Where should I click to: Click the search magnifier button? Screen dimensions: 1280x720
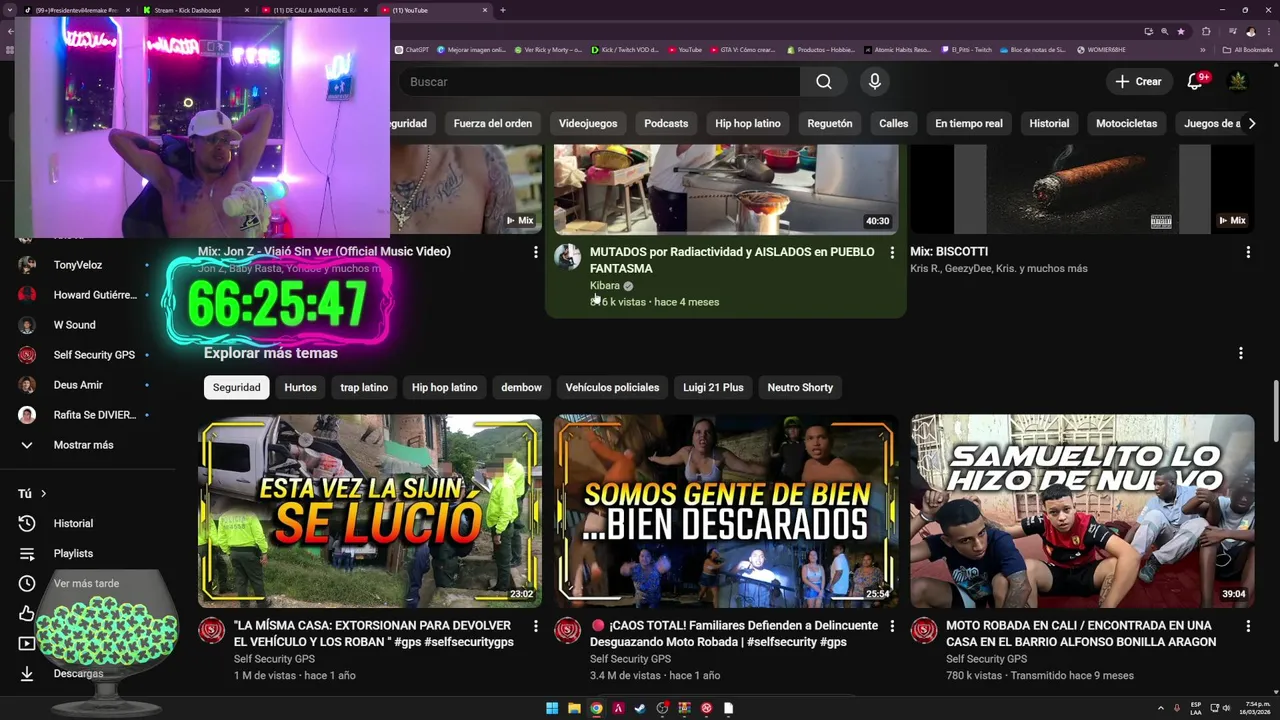tap(824, 82)
